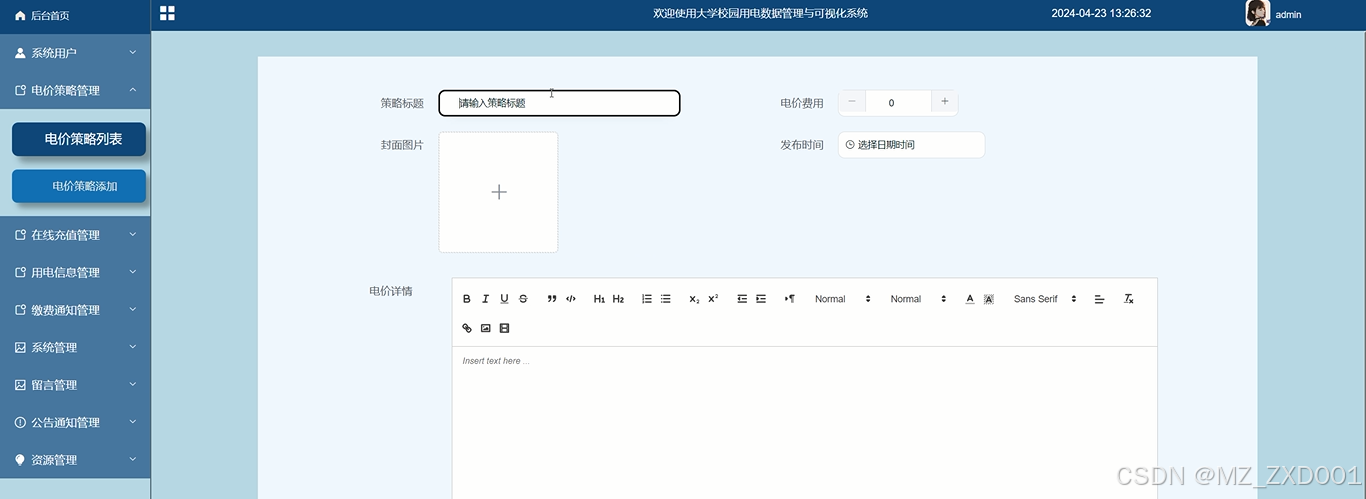Increase the paragraph indent
Viewport: 1366px width, 499px height.
(x=761, y=299)
